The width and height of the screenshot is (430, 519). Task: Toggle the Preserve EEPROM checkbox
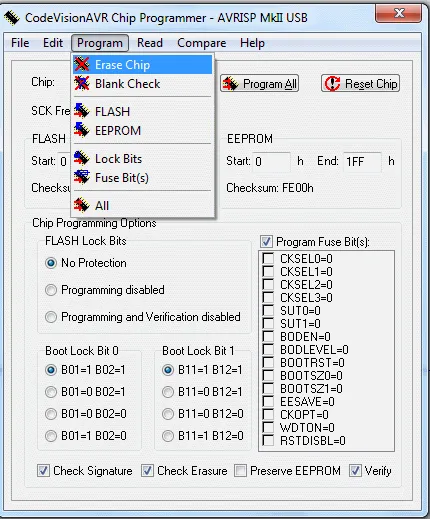point(240,471)
